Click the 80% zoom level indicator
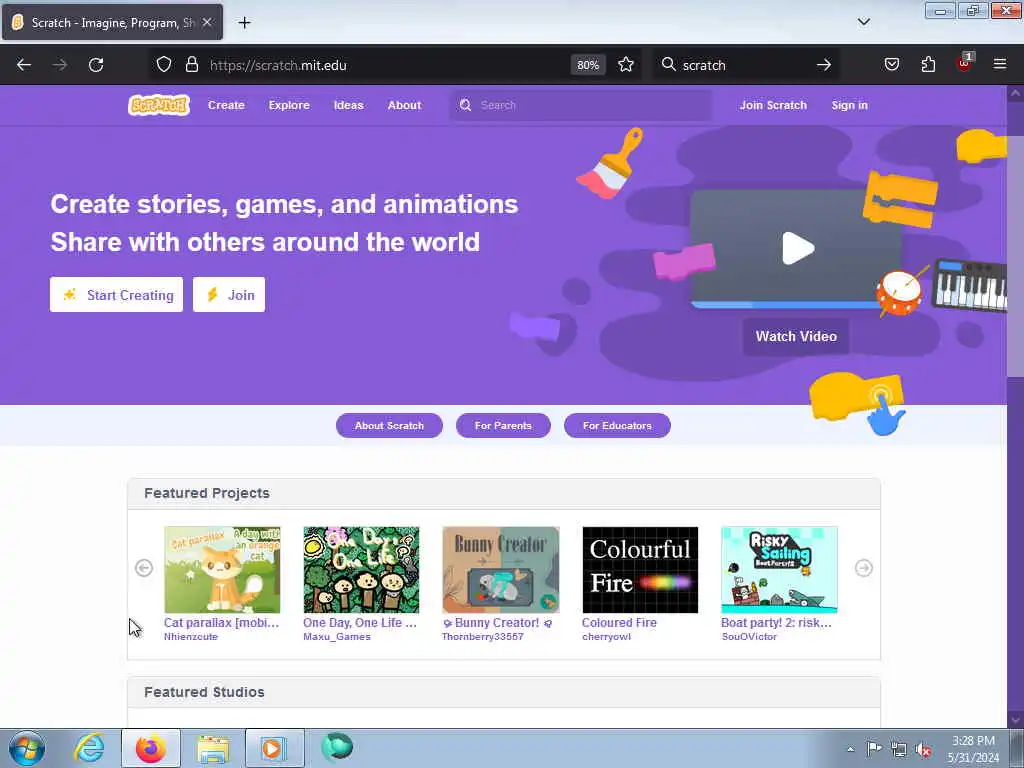The height and width of the screenshot is (768, 1024). pyautogui.click(x=588, y=65)
